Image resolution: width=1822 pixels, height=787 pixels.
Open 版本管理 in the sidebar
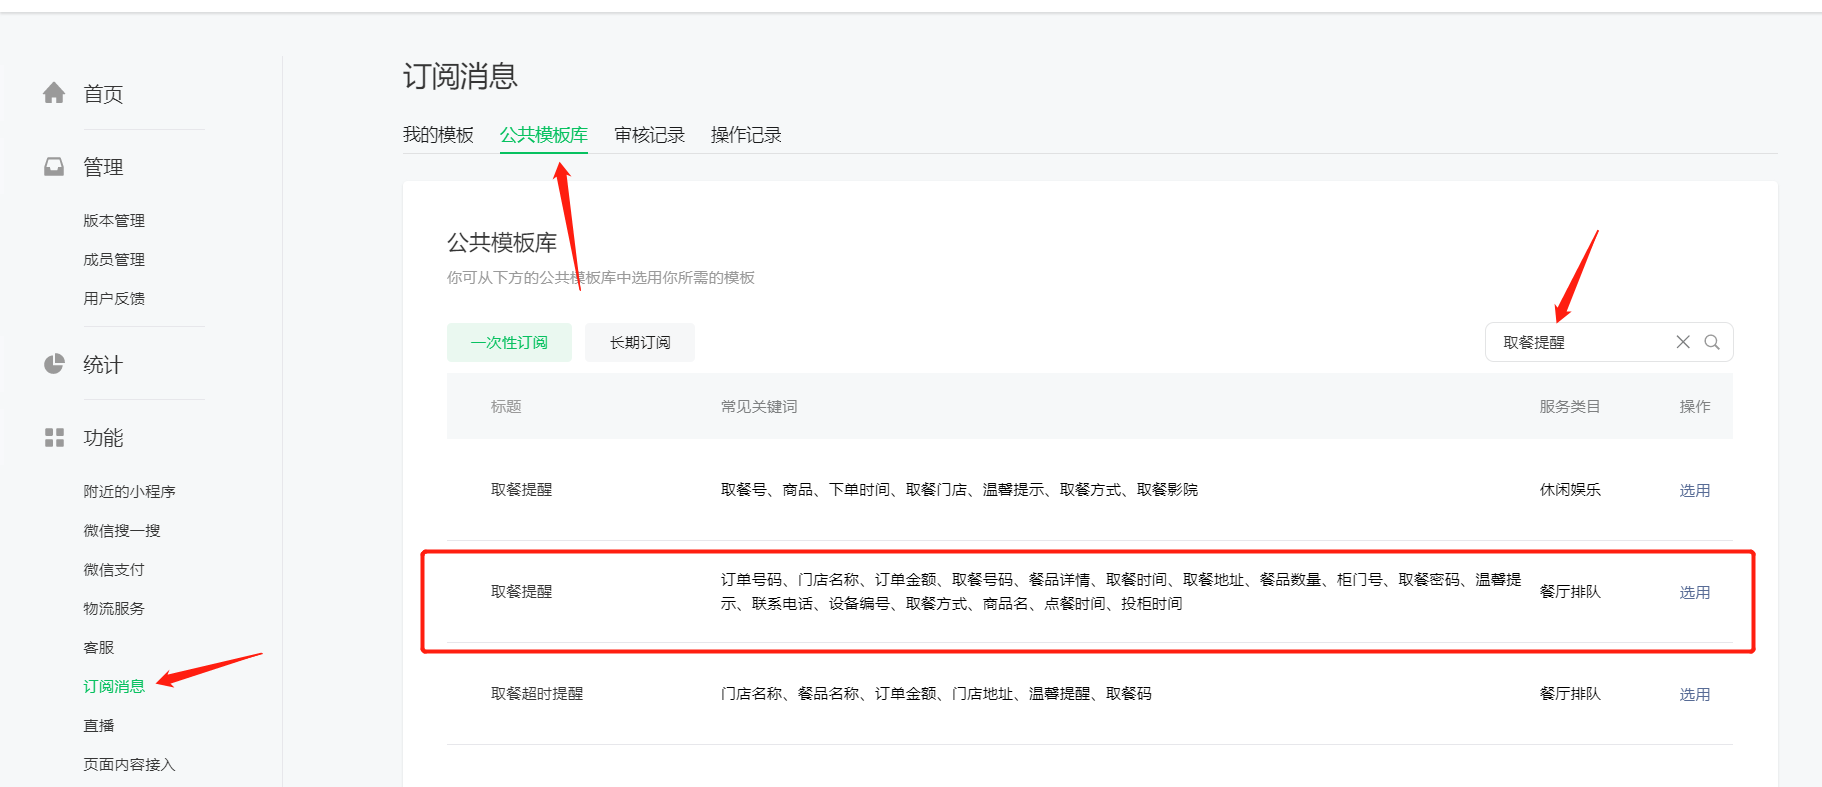(x=114, y=220)
